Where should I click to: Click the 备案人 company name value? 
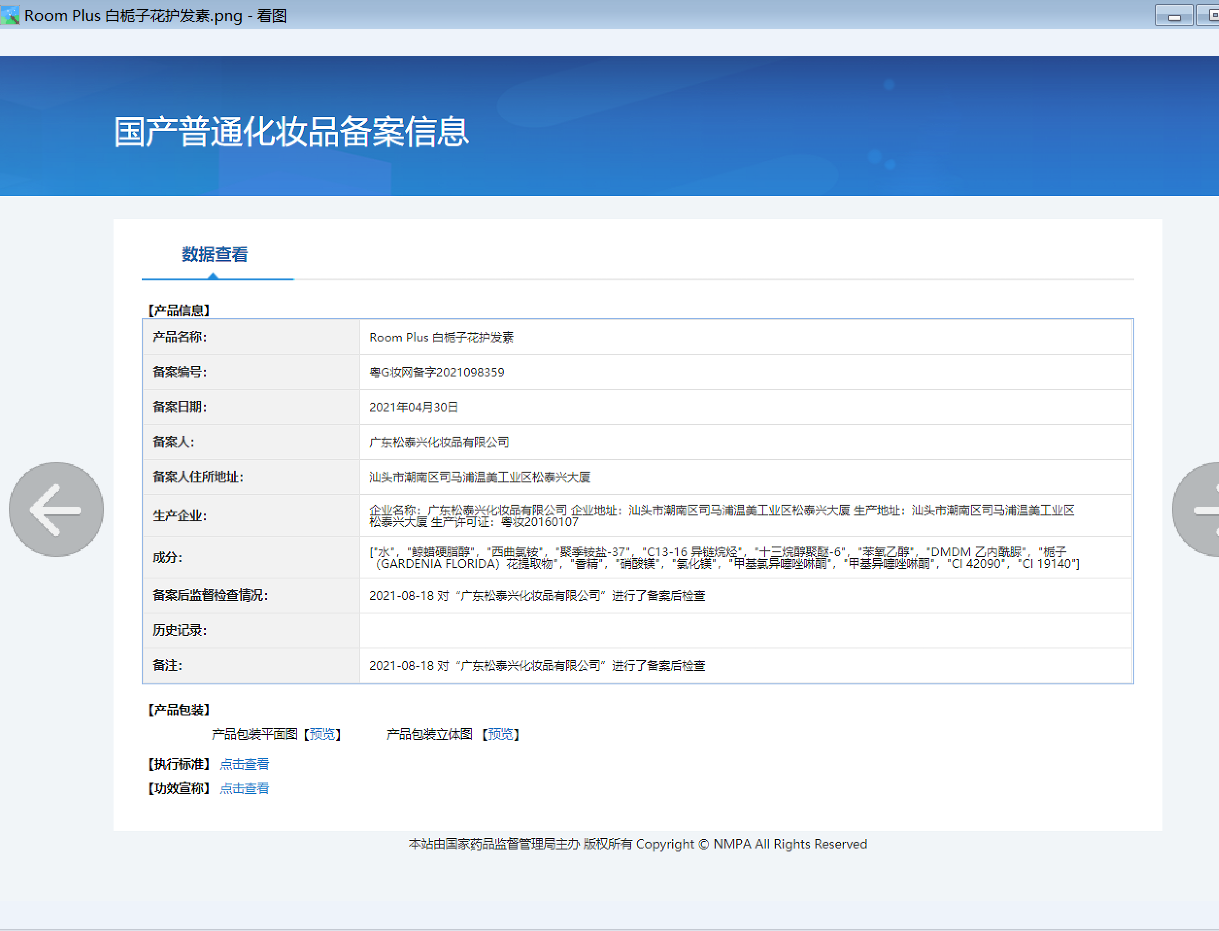coord(439,442)
